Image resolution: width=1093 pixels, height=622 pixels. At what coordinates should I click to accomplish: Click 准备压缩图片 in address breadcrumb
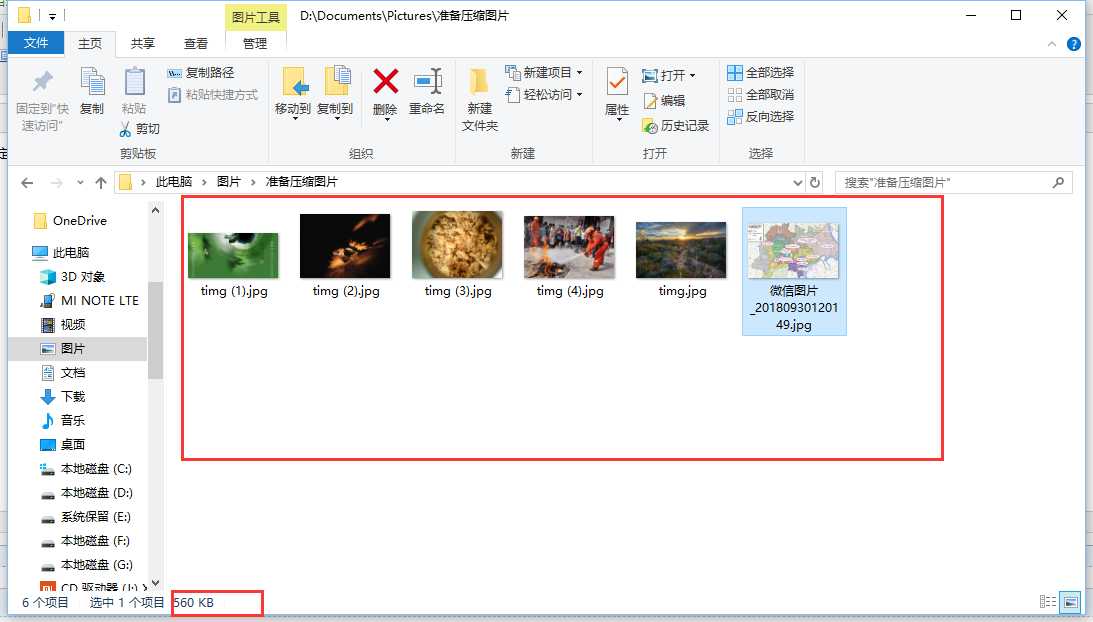point(301,182)
